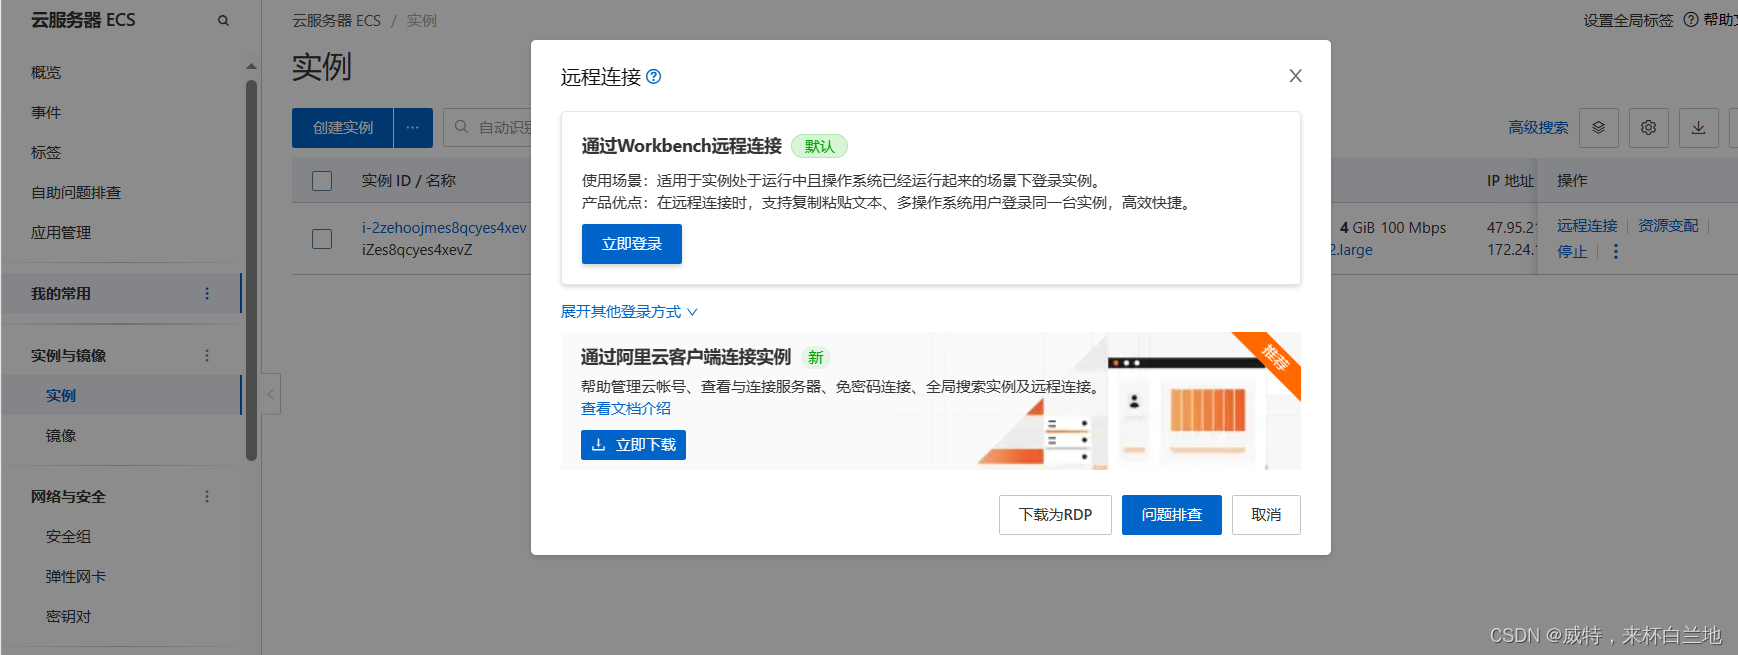
Task: Close the 远程连接 dialog with the X
Action: point(1295,76)
